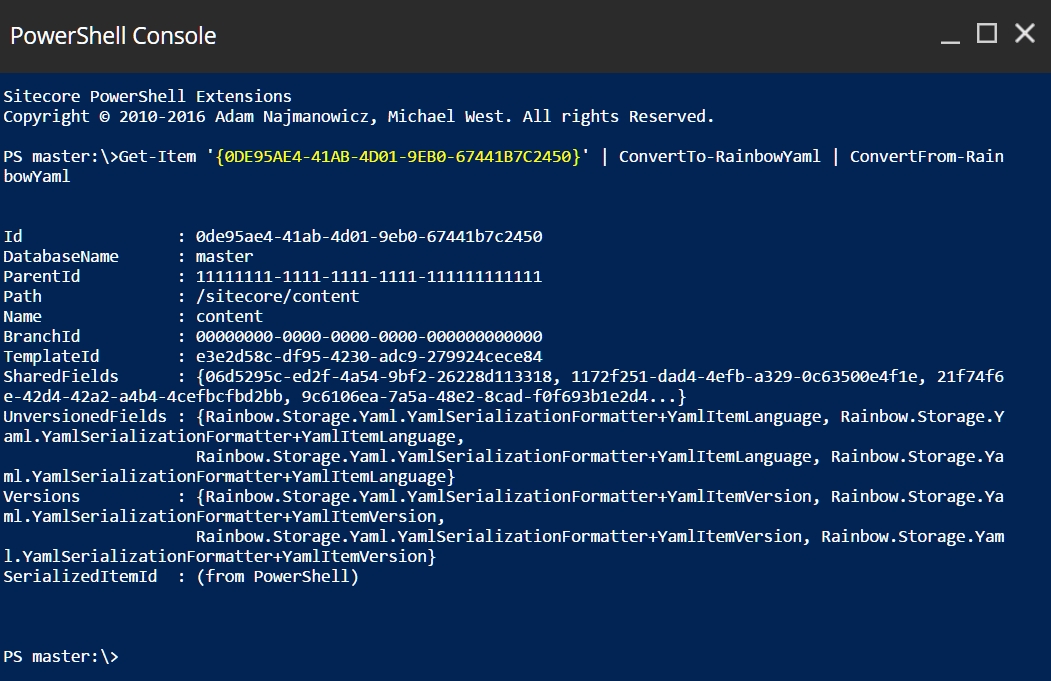
Task: Click the TemplateId GUID value
Action: [x=369, y=357]
